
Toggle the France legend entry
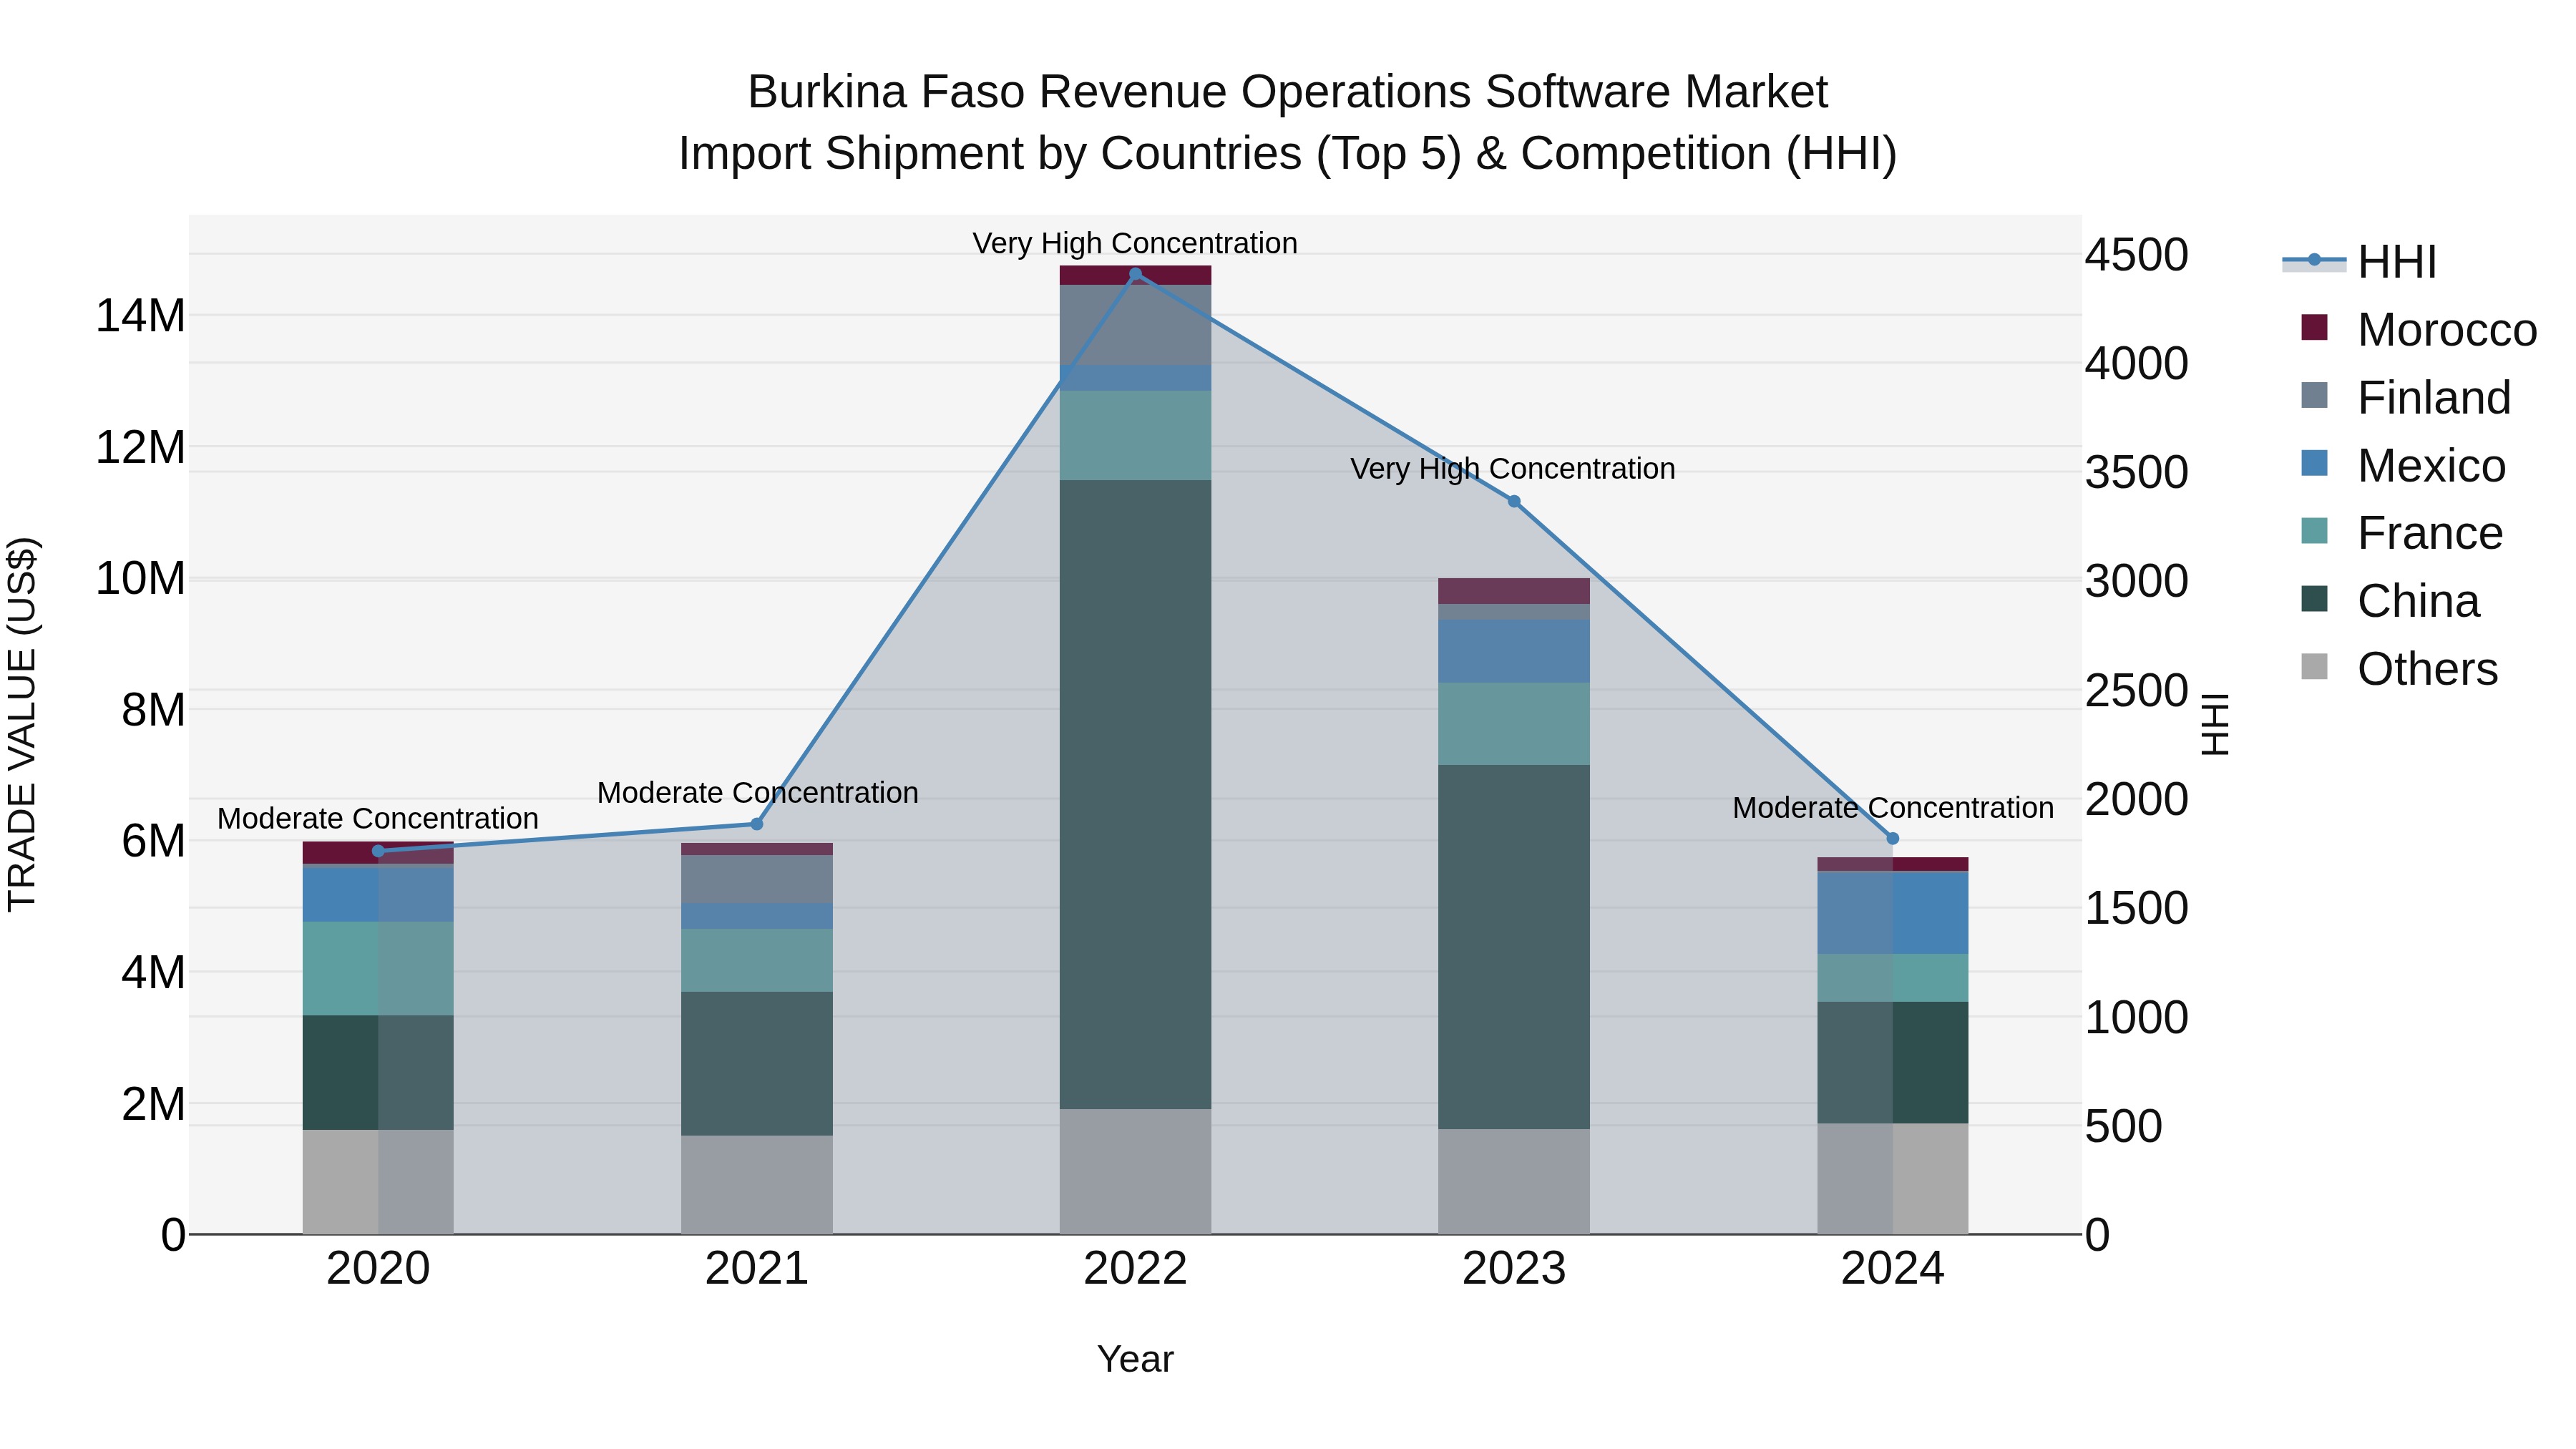coord(2402,533)
